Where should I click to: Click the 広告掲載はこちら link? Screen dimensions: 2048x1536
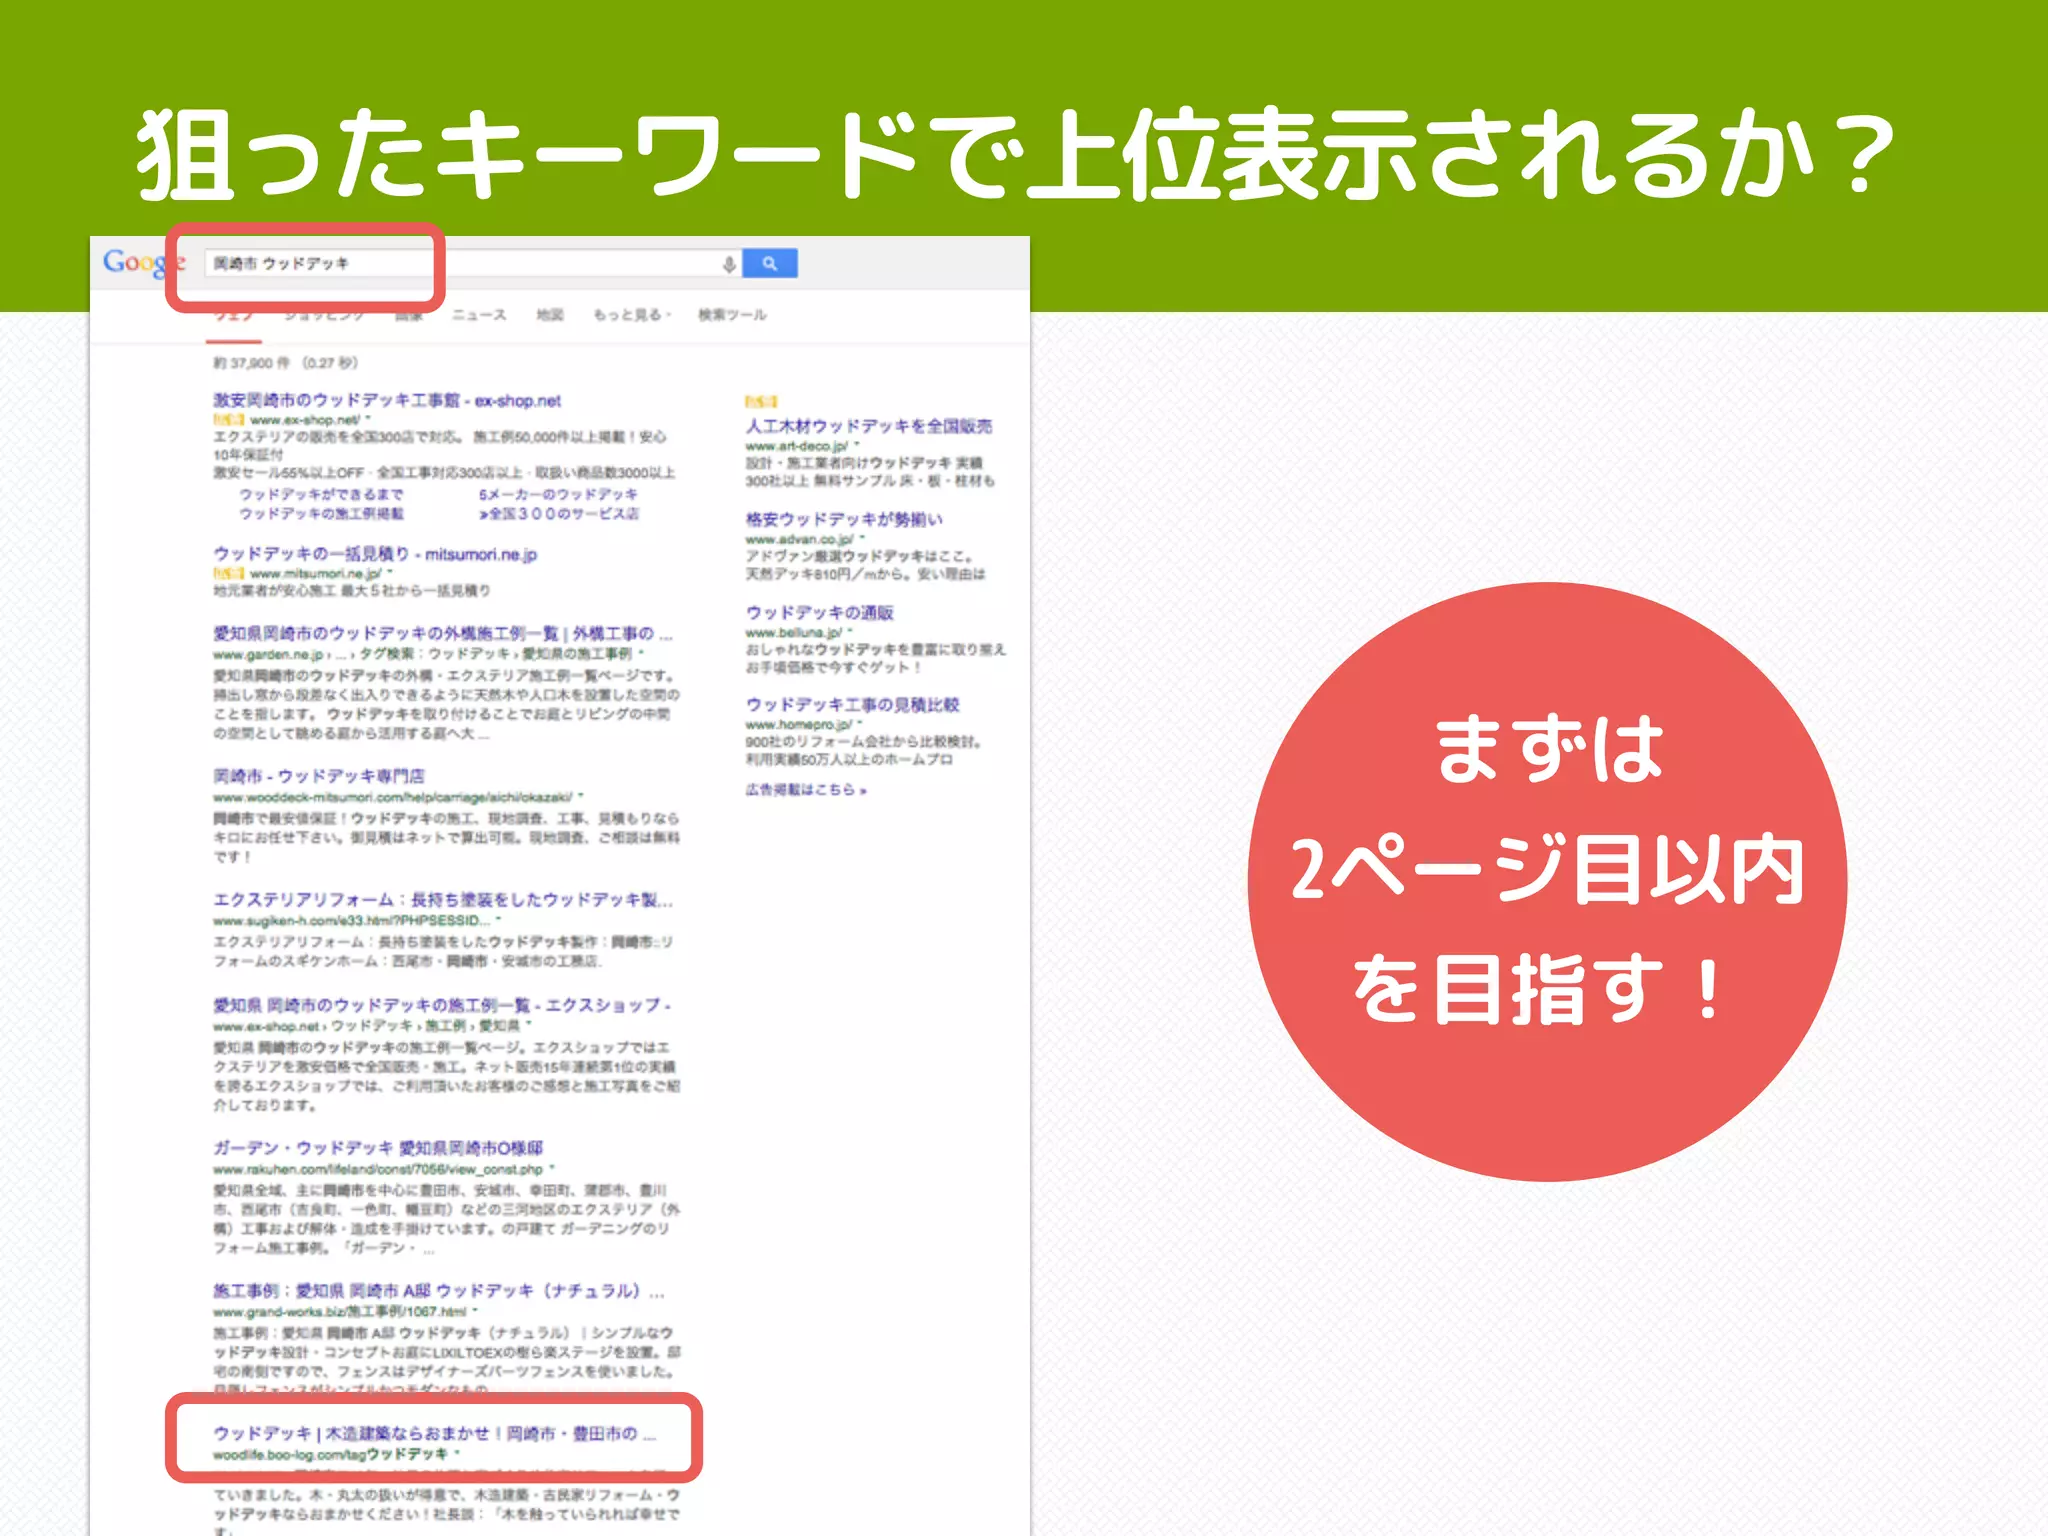point(806,790)
